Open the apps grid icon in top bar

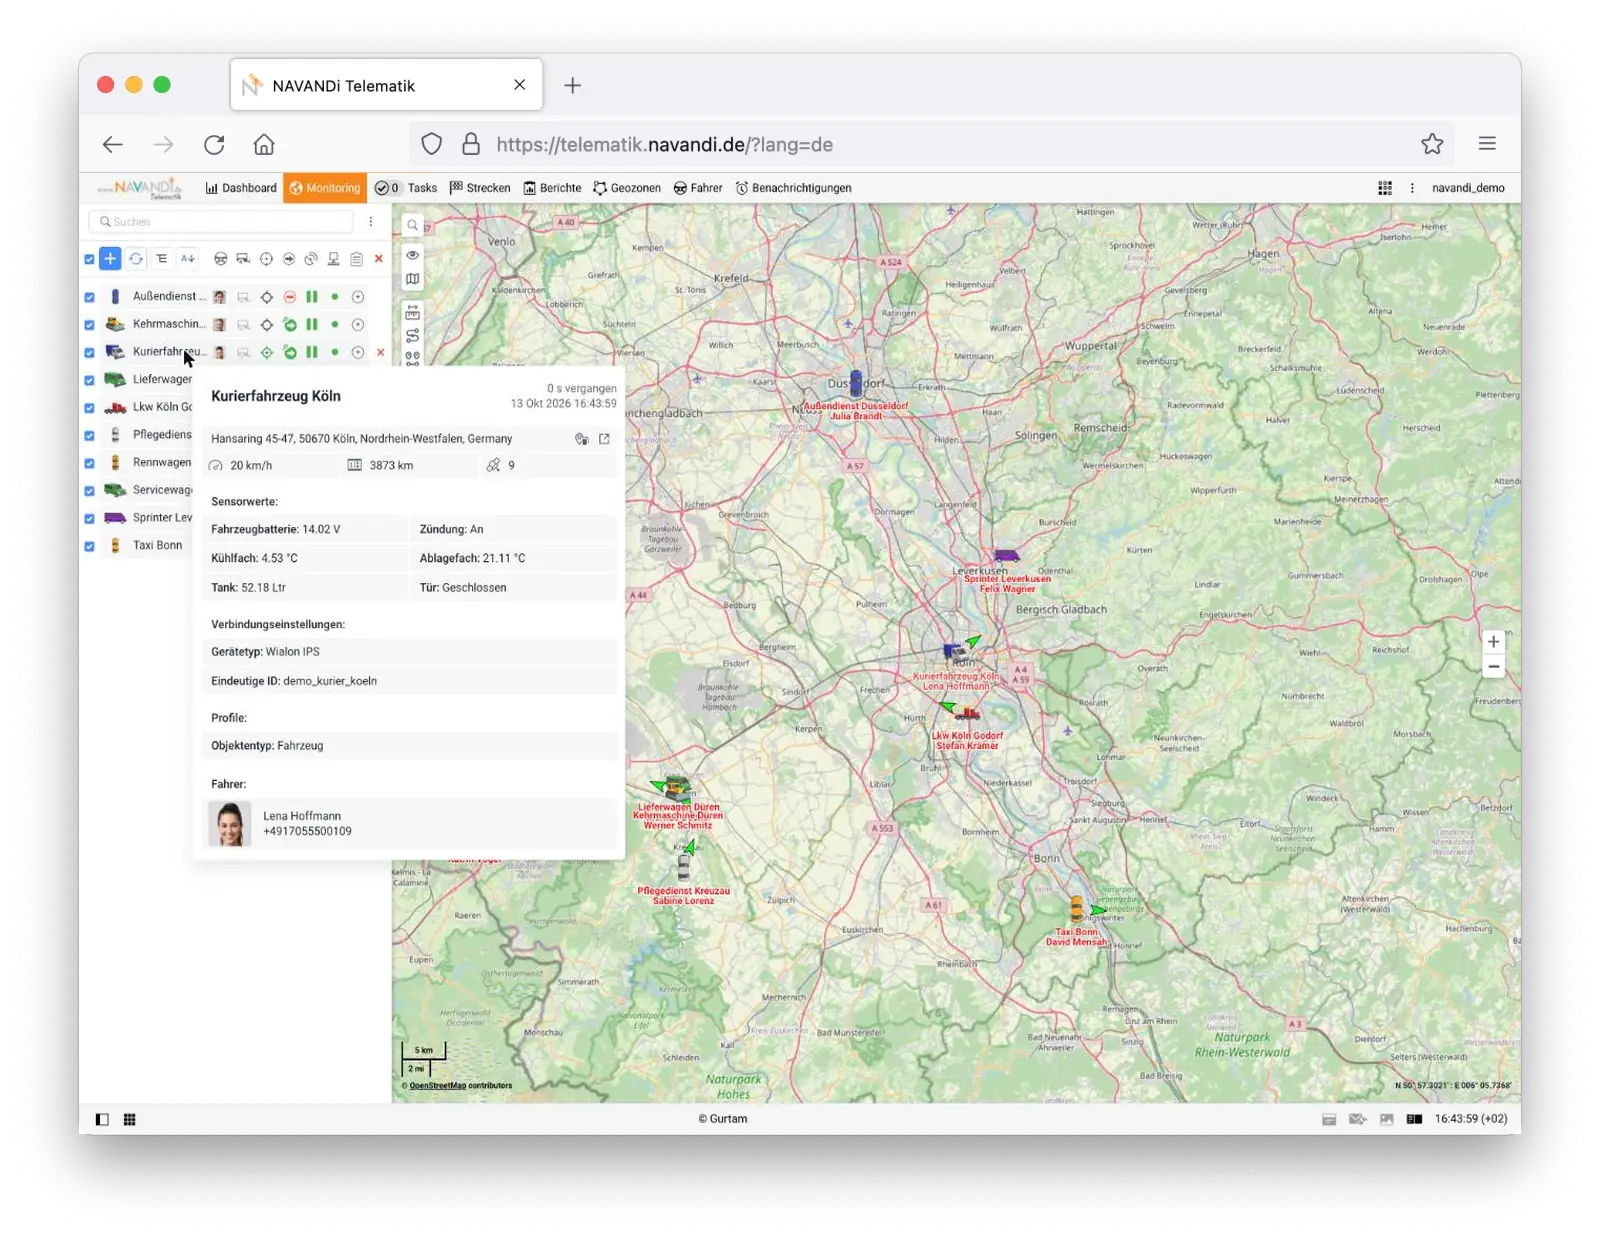tap(1385, 188)
